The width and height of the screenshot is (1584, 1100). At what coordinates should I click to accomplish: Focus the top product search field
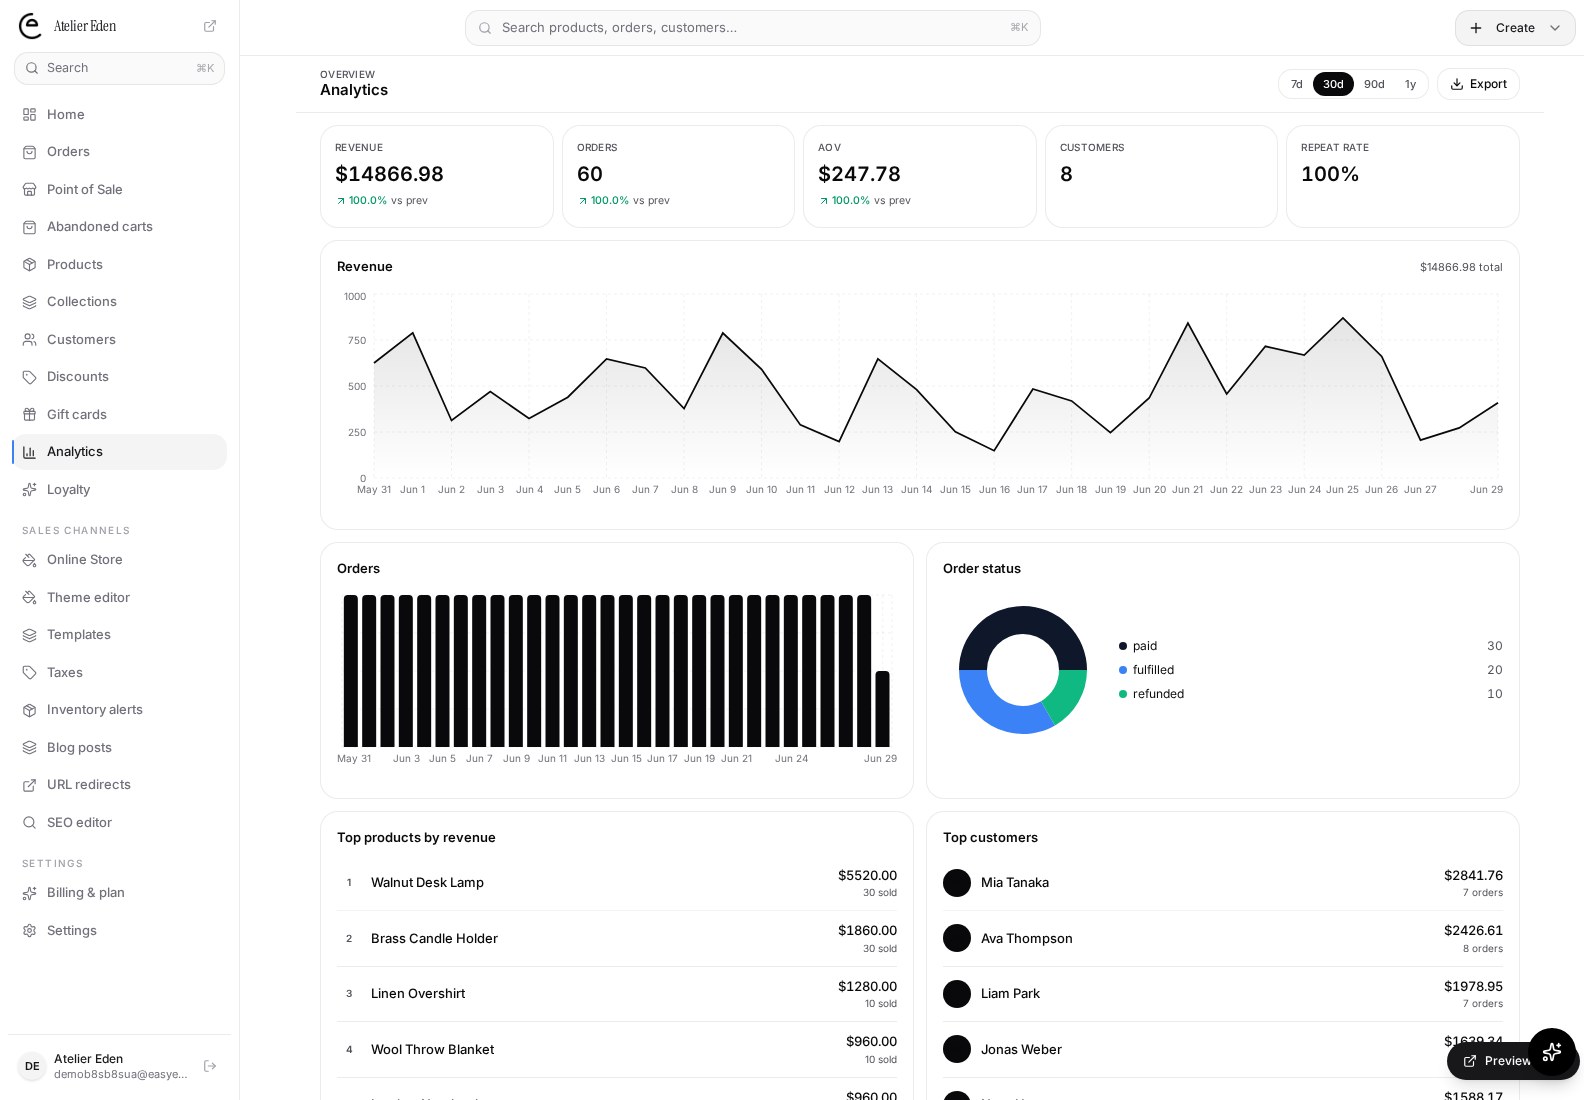tap(752, 28)
